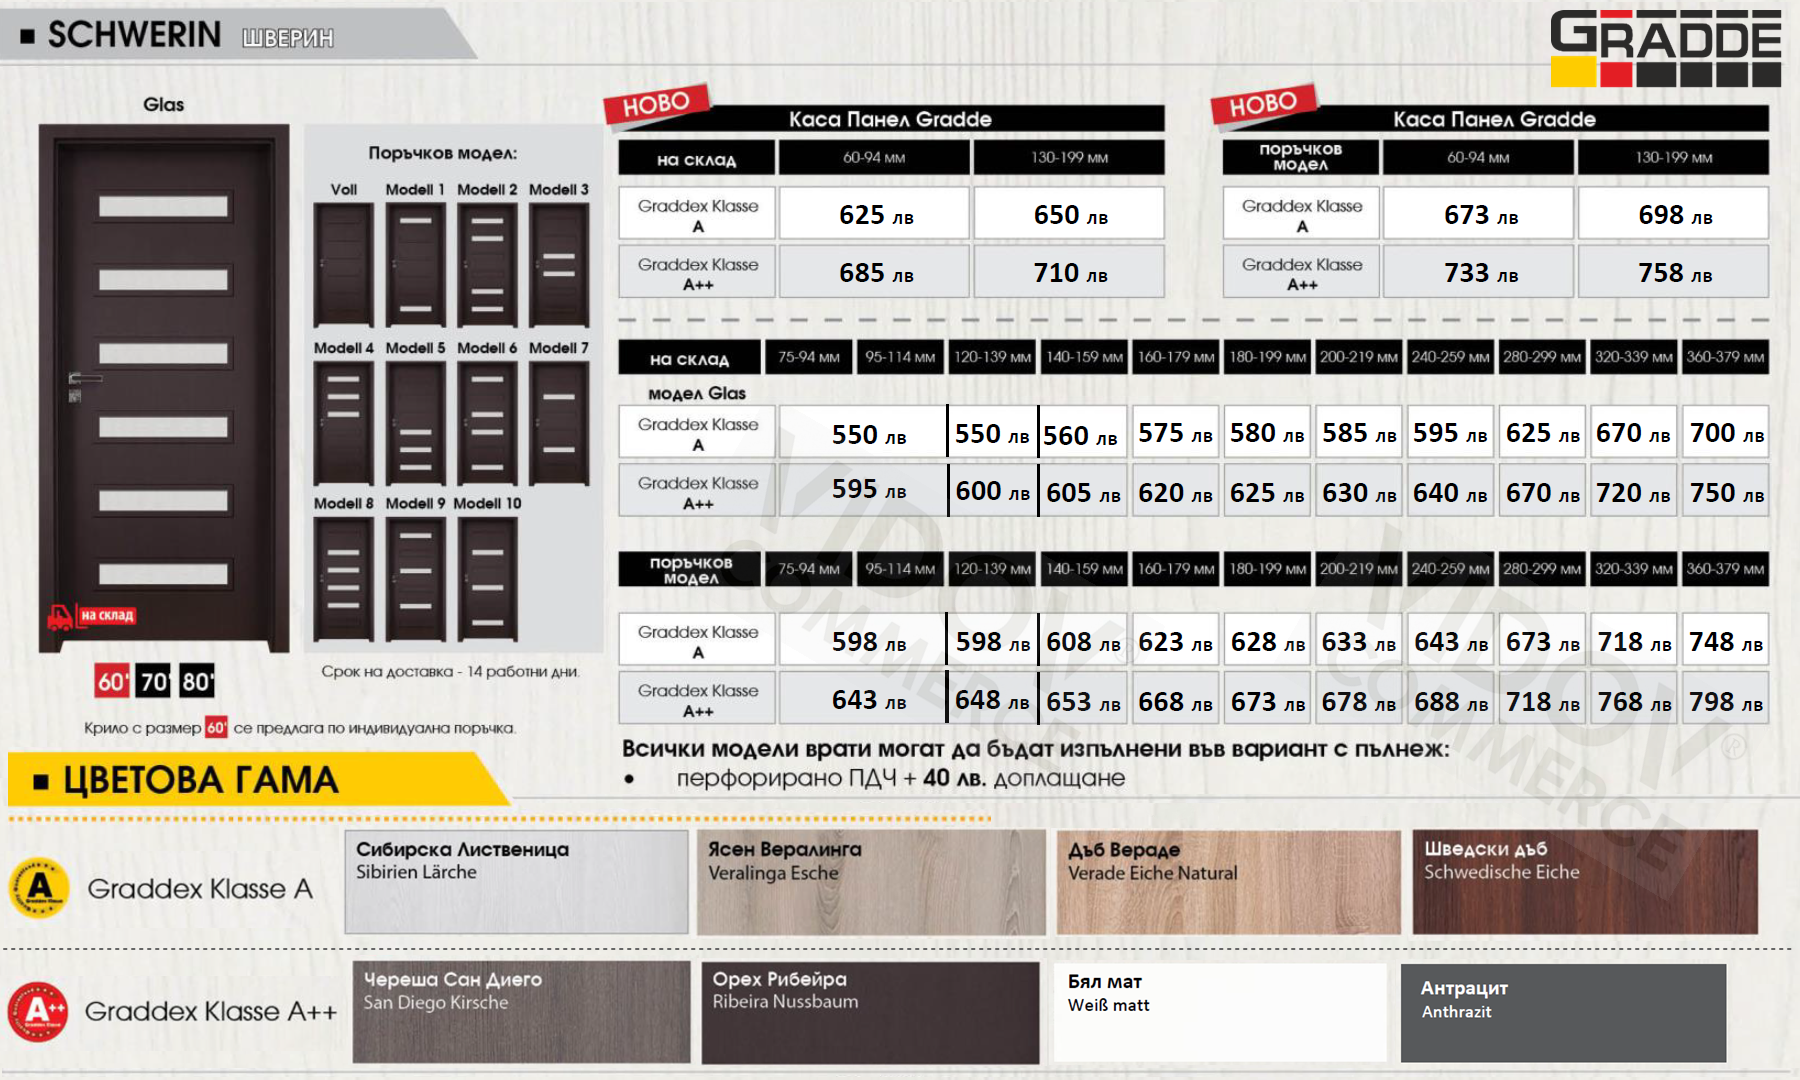Click the '798 лв' price cell
The height and width of the screenshot is (1080, 1800).
[1726, 700]
